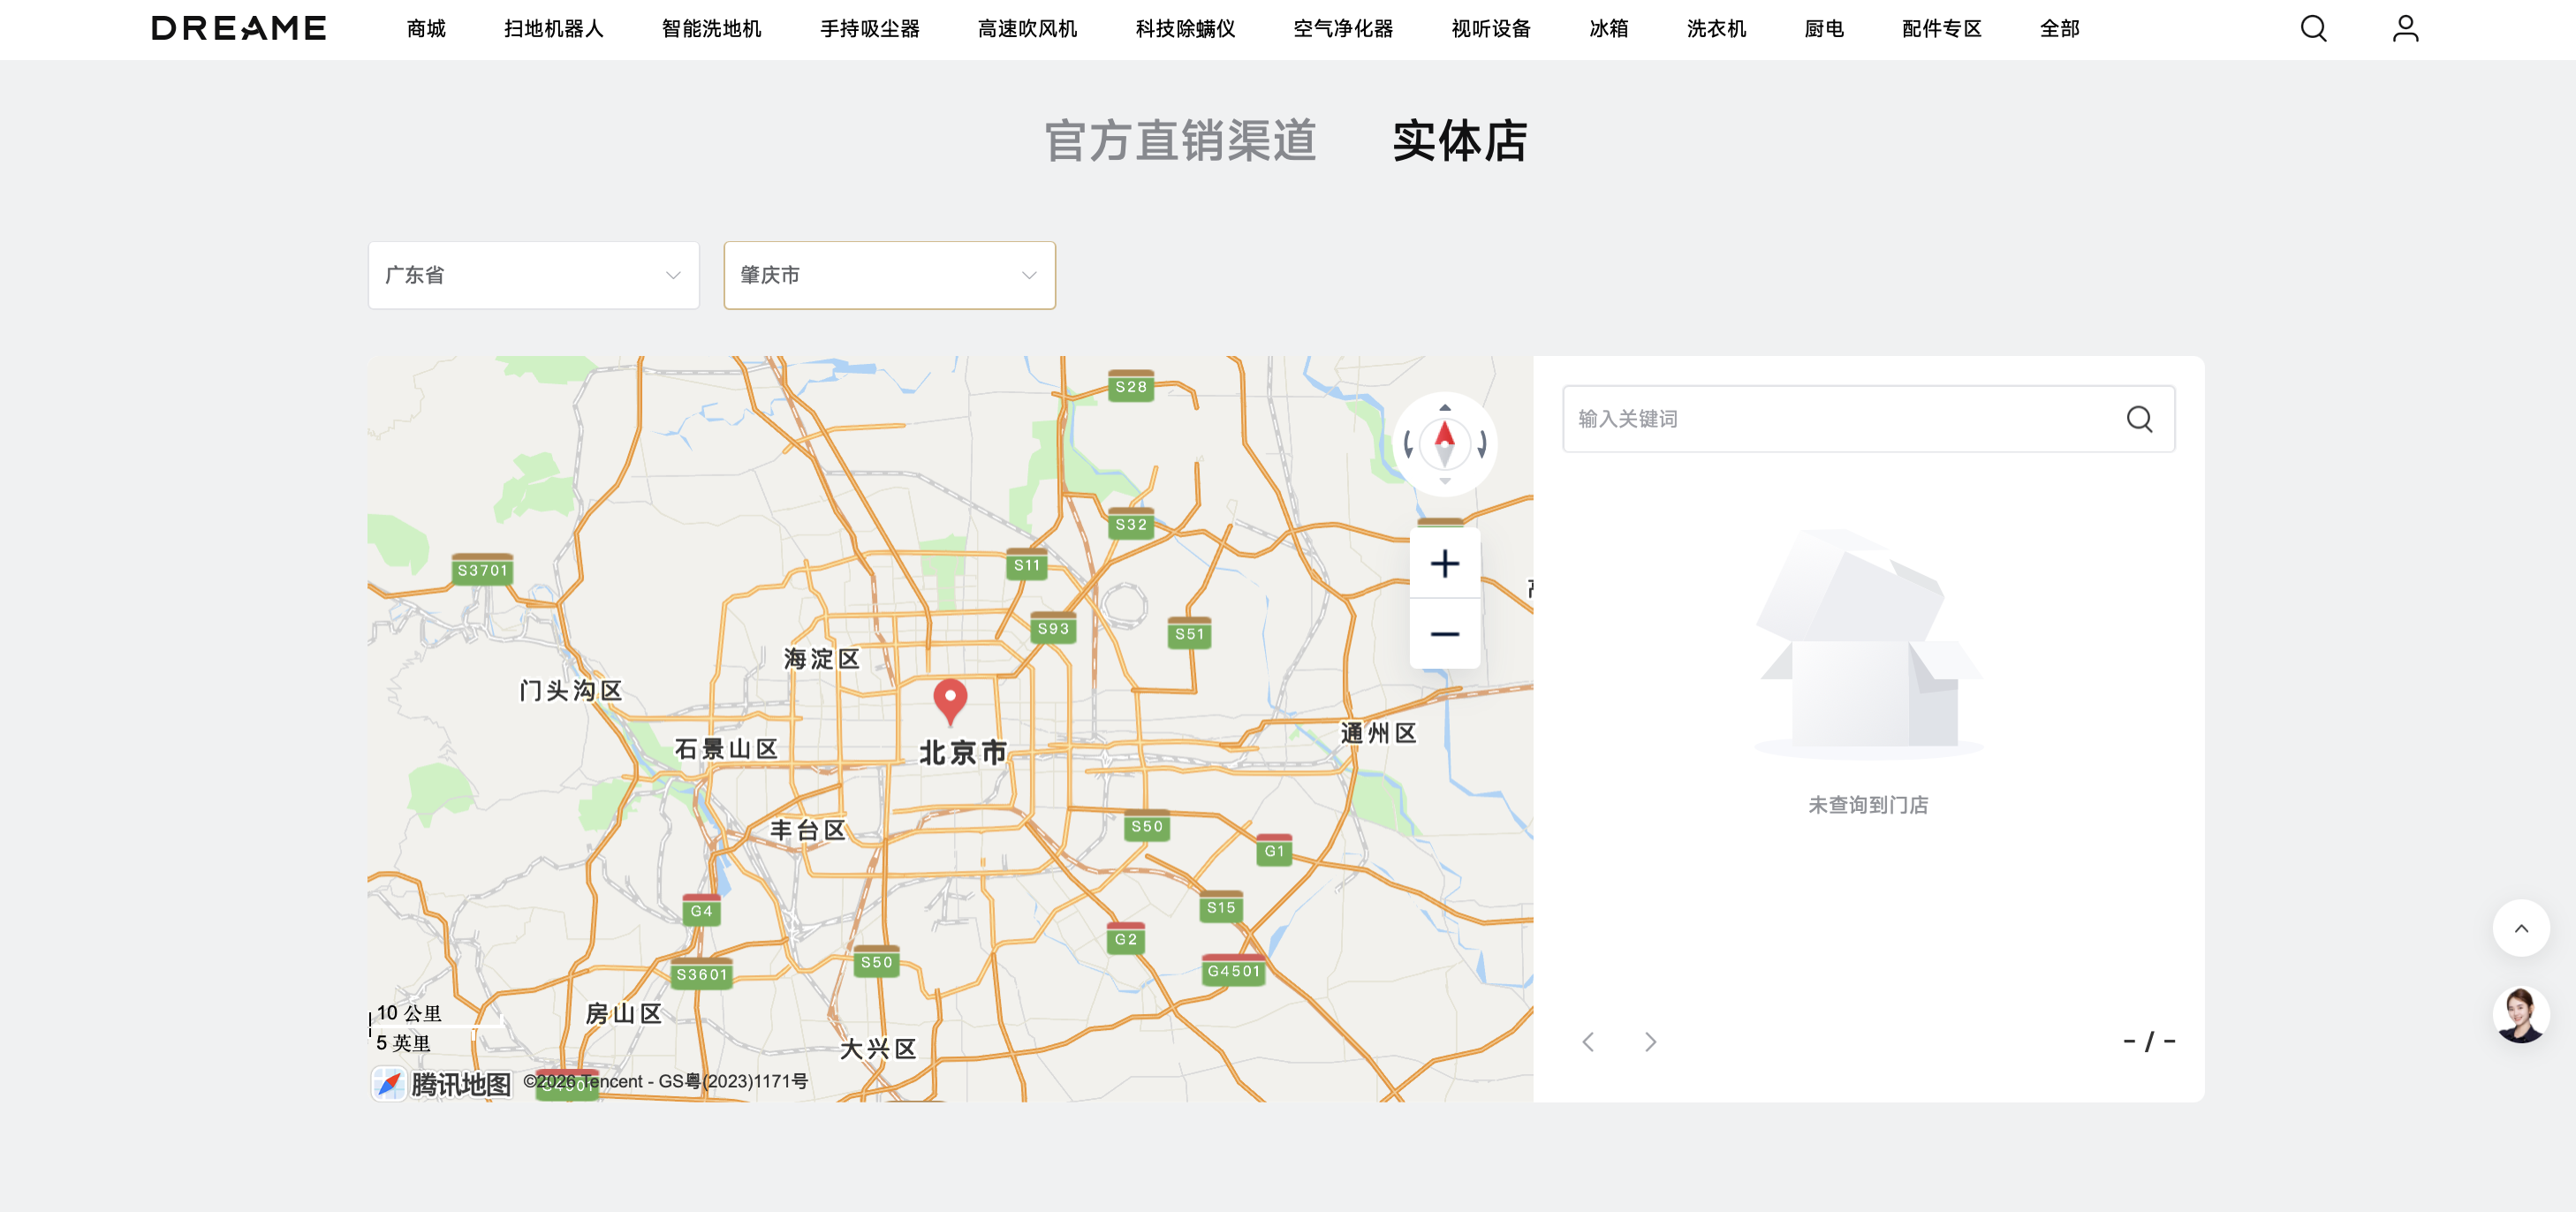Click the compass control on the map
The image size is (2576, 1212).
tap(1444, 443)
